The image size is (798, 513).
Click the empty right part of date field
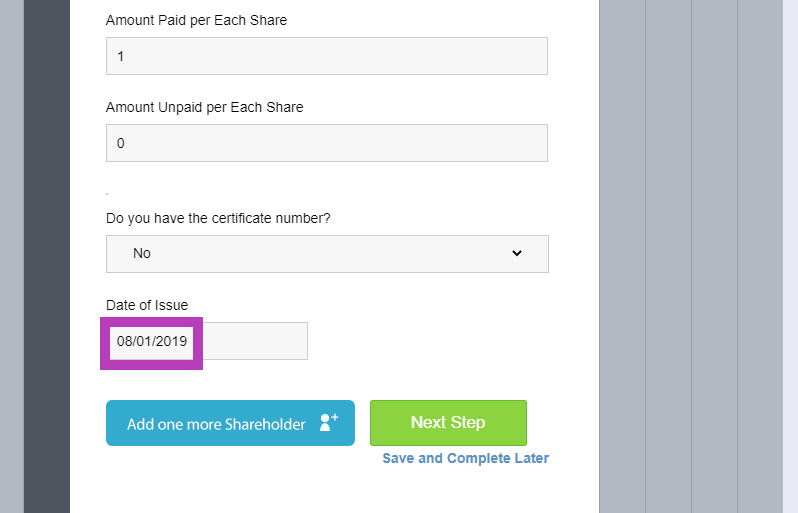(255, 341)
